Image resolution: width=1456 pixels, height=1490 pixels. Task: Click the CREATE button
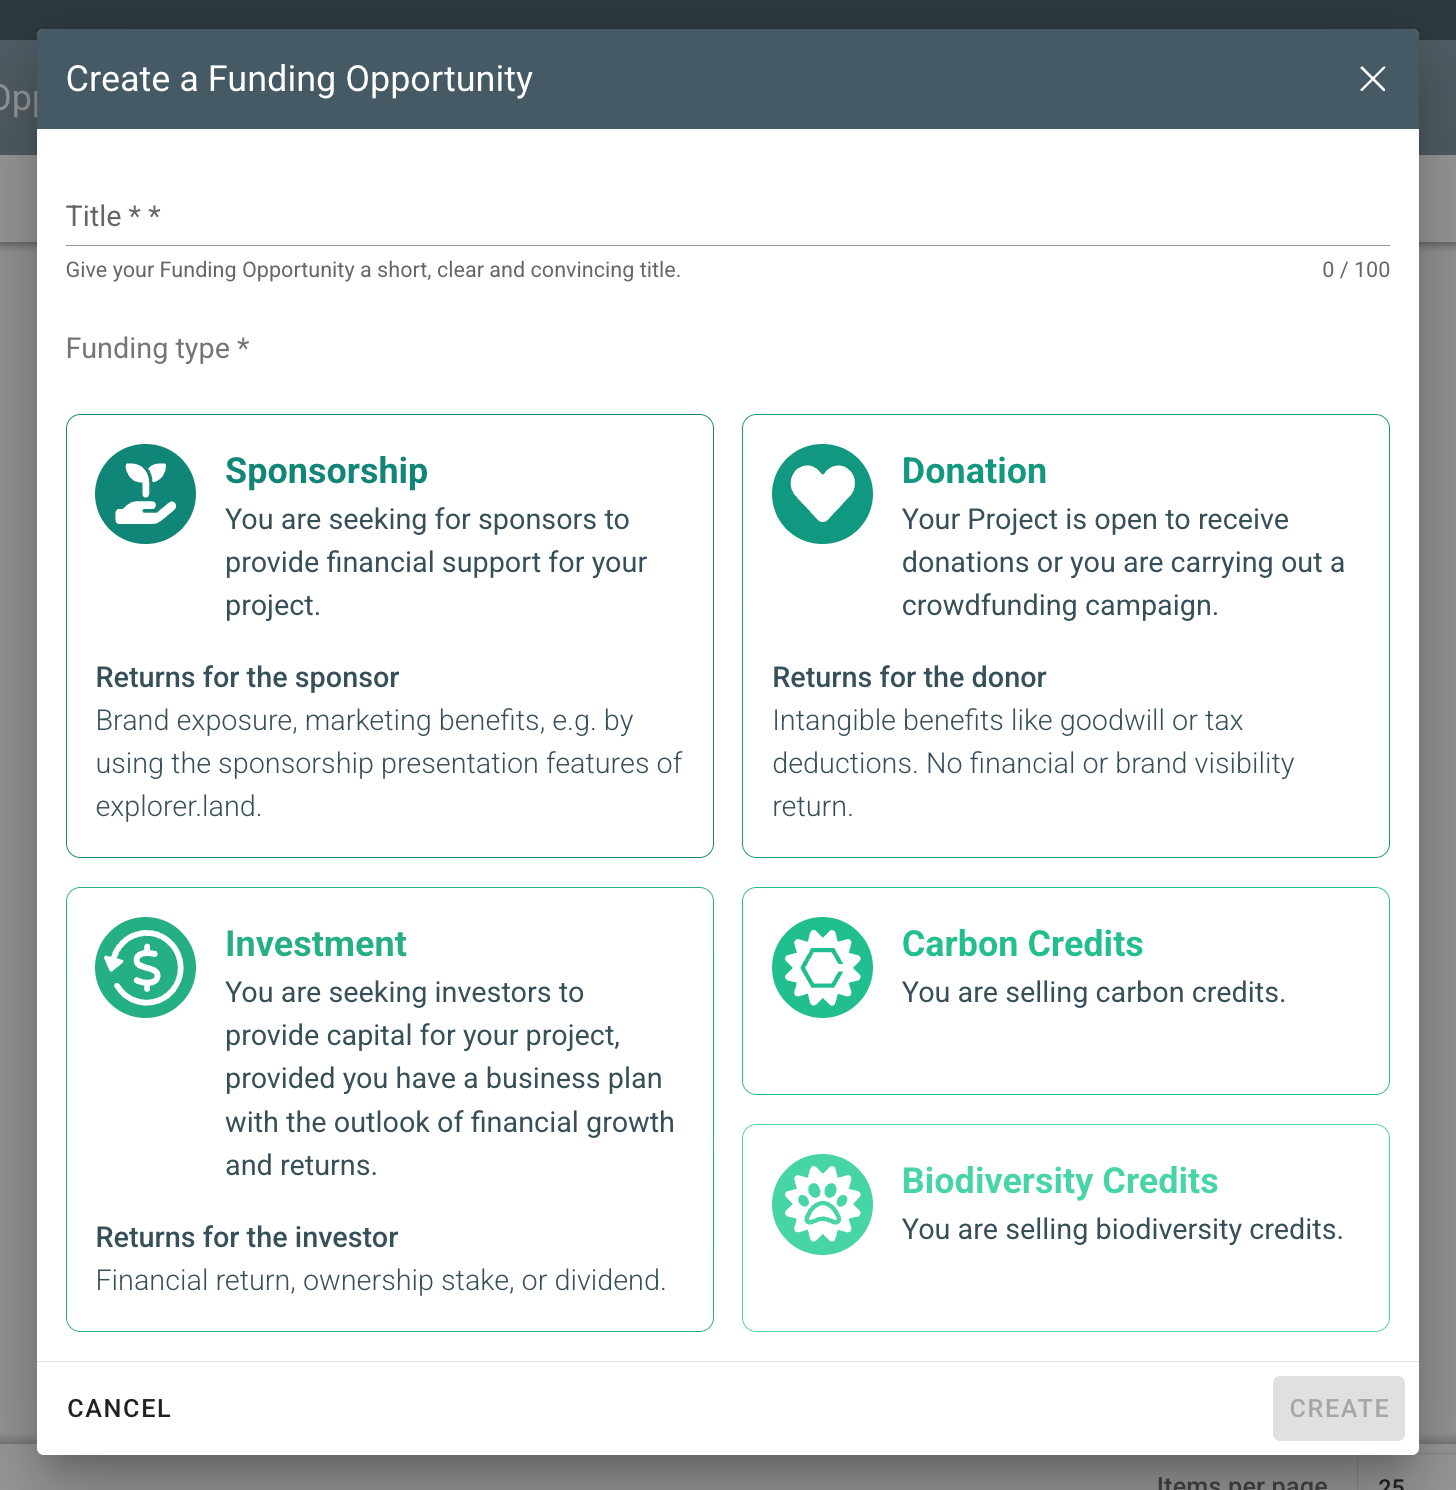coord(1338,1408)
